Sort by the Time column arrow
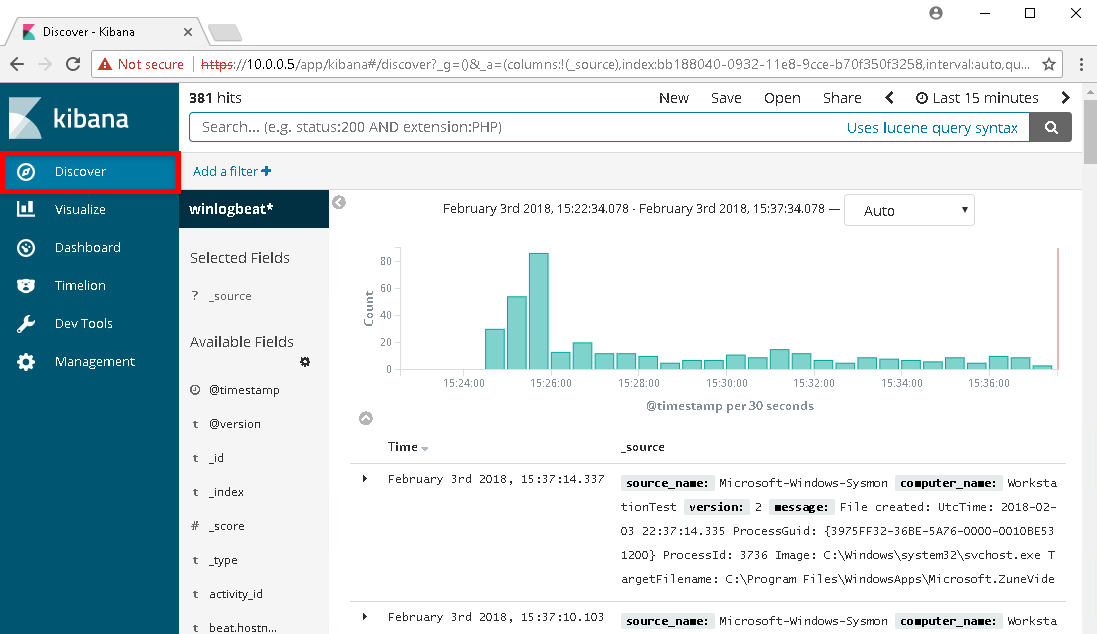The image size is (1097, 634). tap(425, 449)
